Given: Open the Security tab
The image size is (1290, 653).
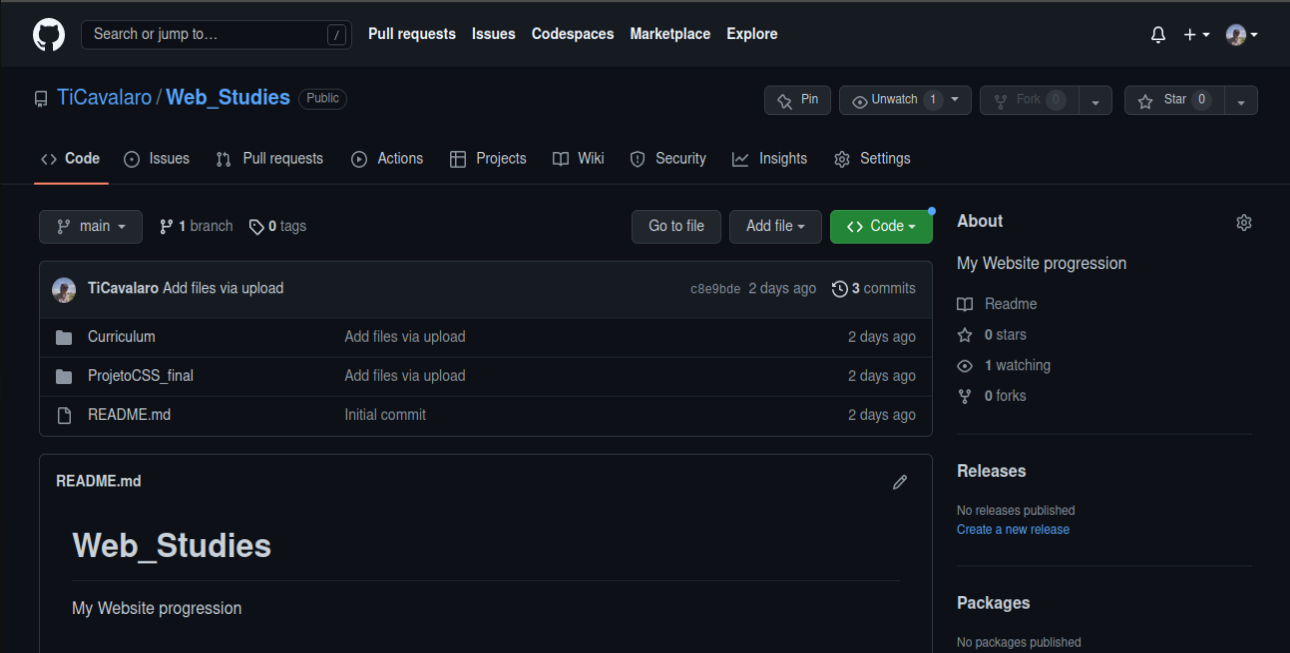Looking at the screenshot, I should coord(668,159).
